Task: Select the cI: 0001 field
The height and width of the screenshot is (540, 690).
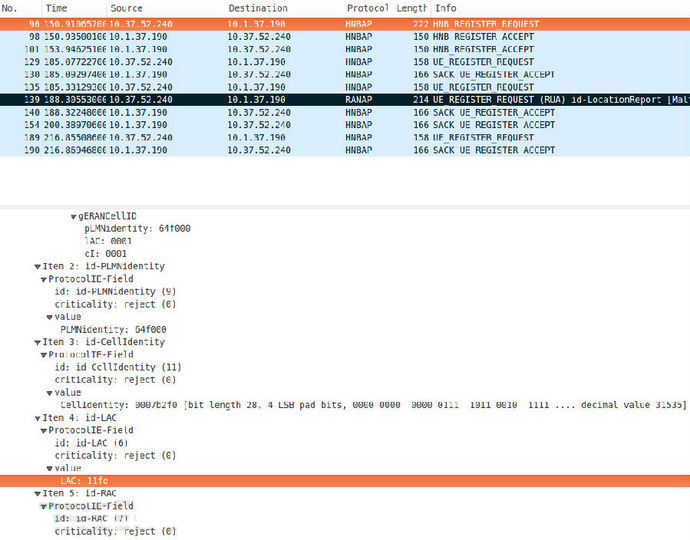Action: 105,254
